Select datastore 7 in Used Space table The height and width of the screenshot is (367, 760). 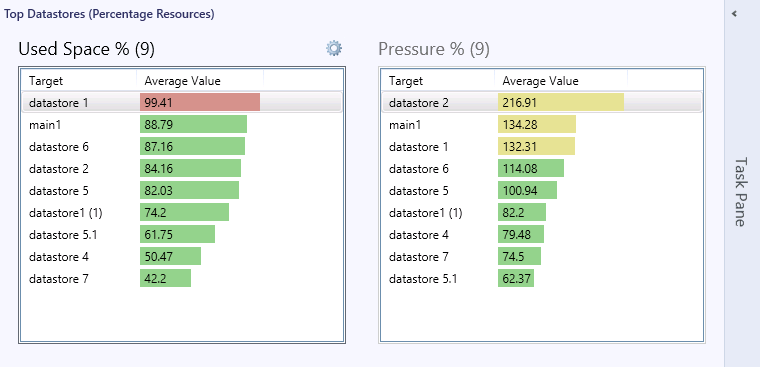(x=182, y=279)
